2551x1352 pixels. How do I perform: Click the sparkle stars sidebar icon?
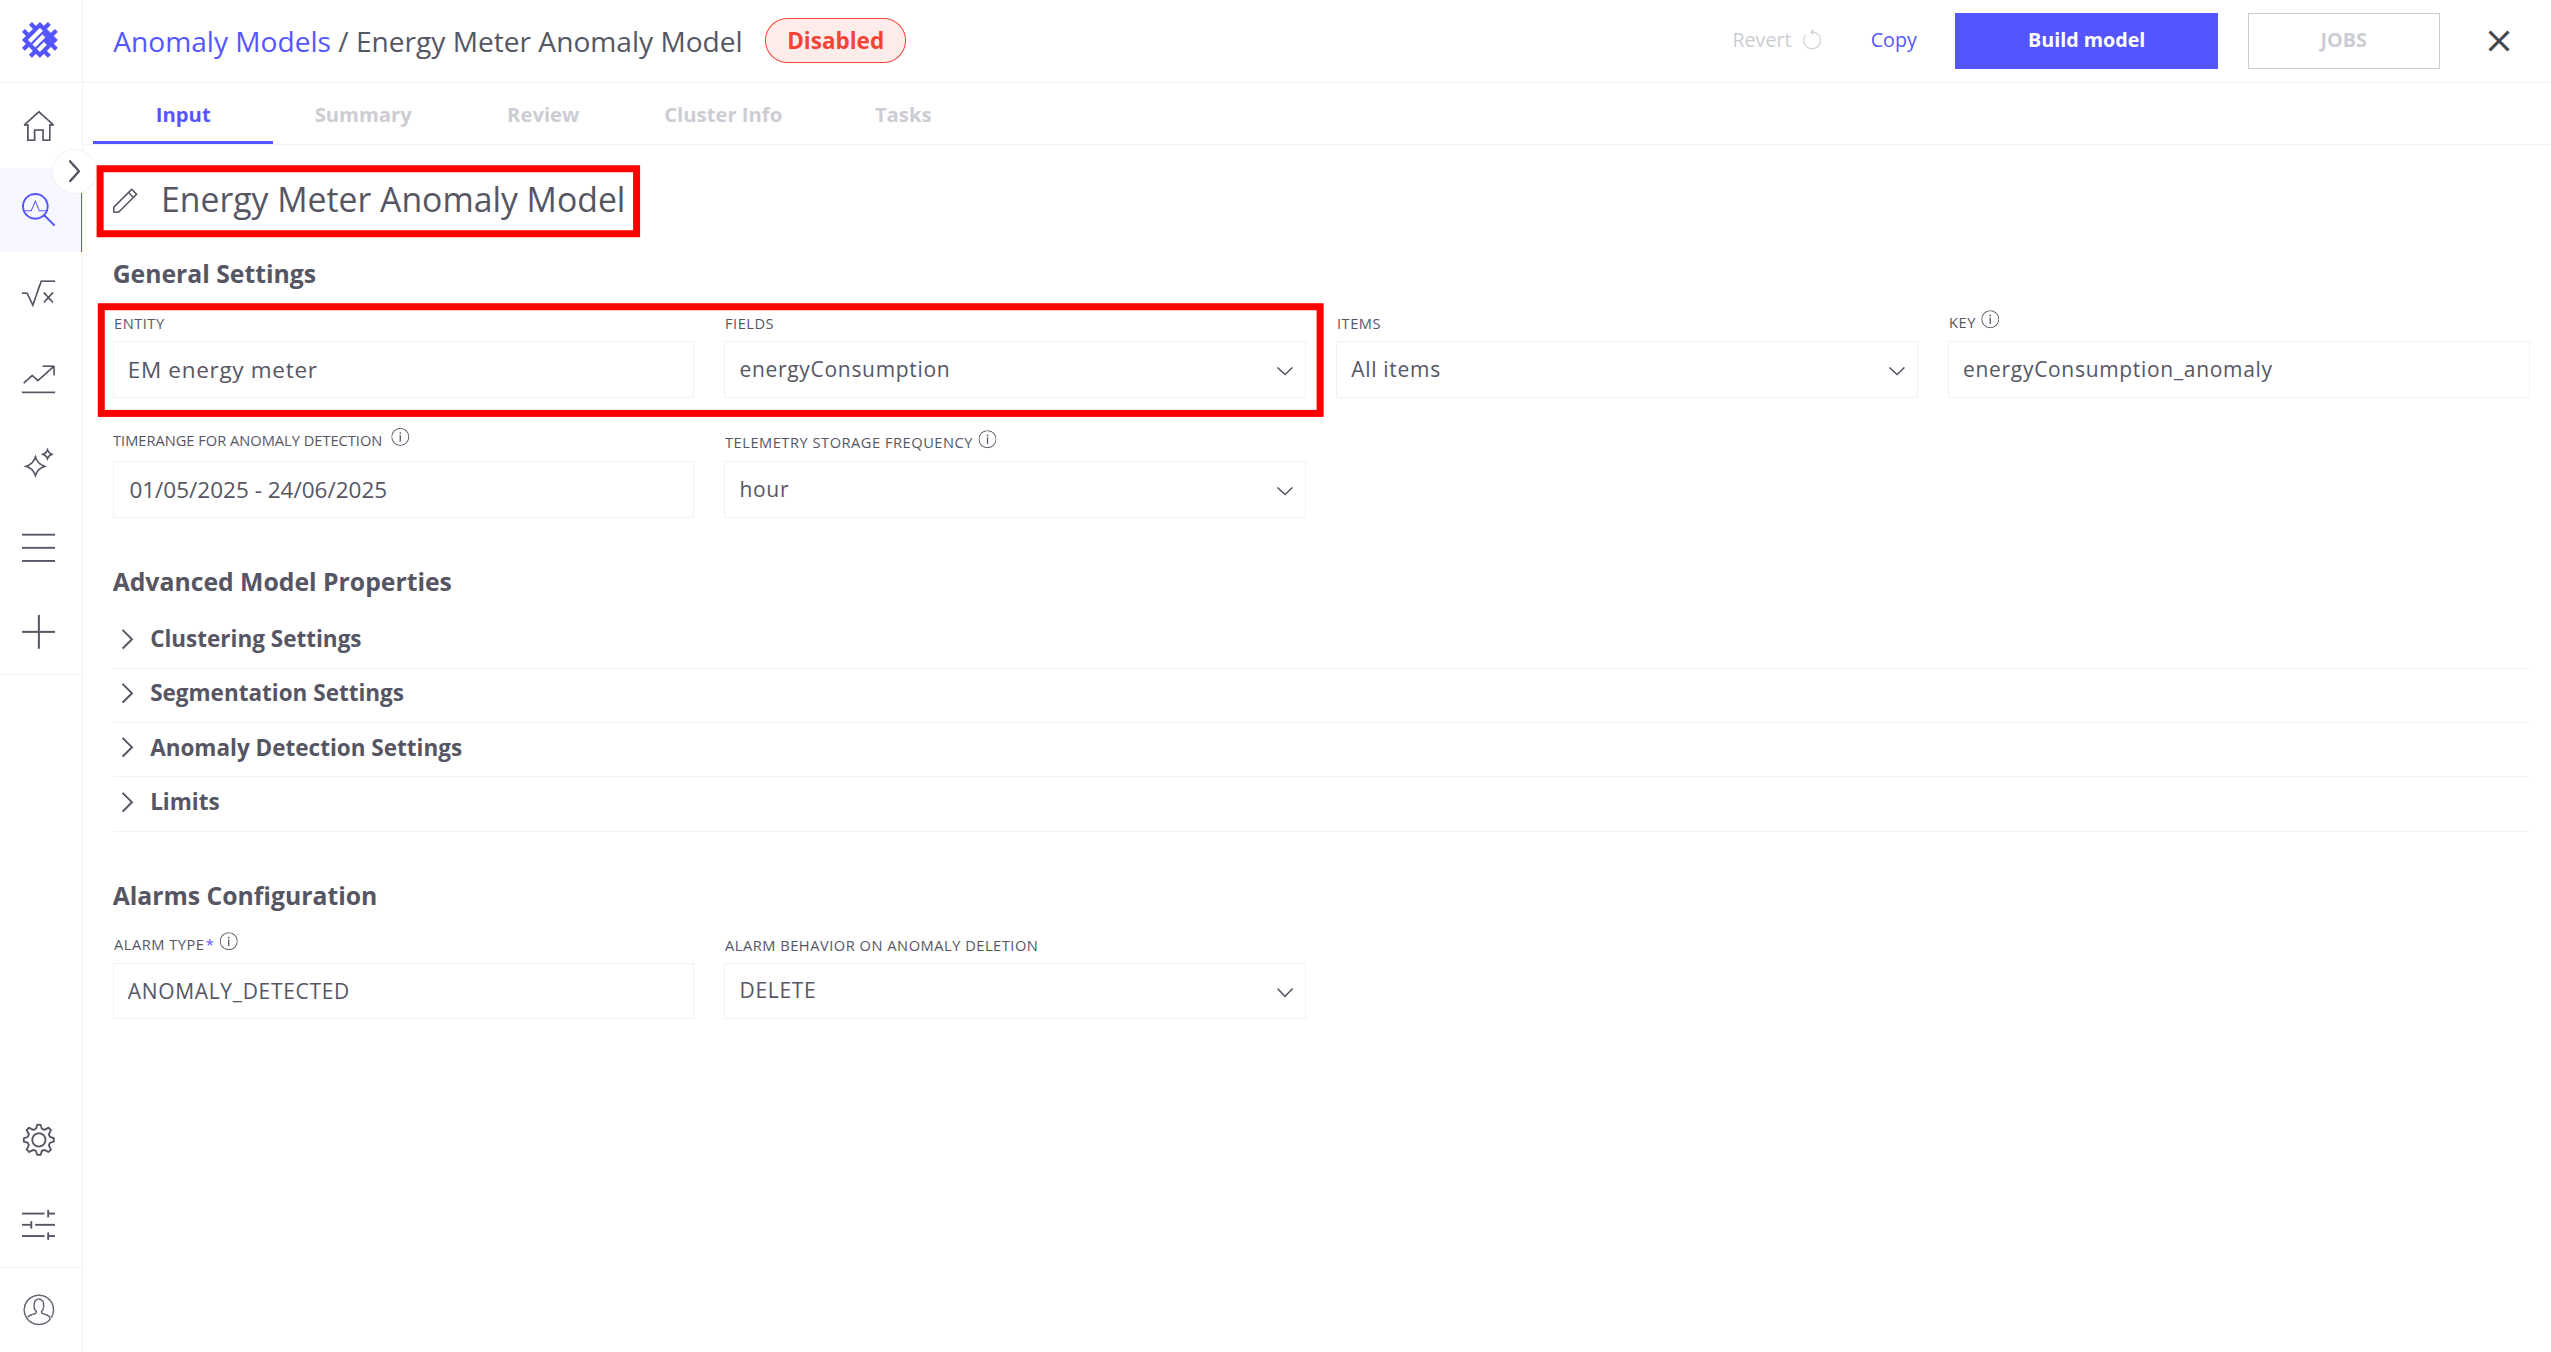[x=39, y=463]
